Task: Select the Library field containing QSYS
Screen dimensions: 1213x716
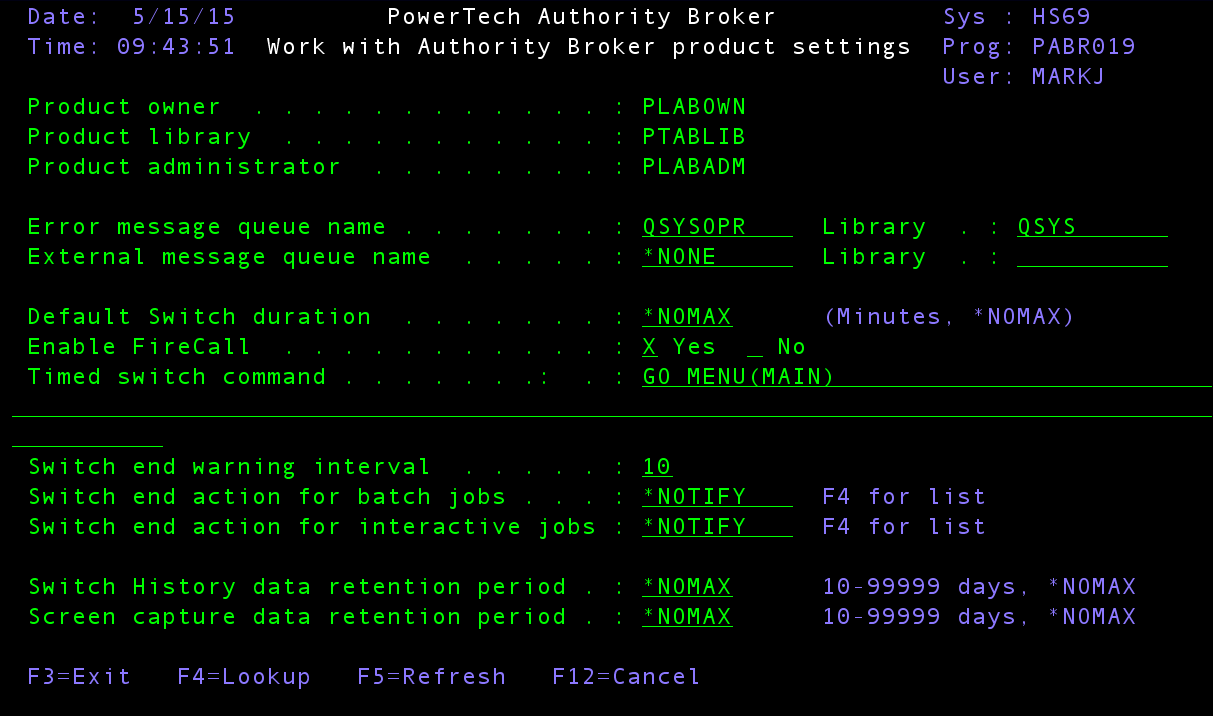Action: click(1093, 227)
